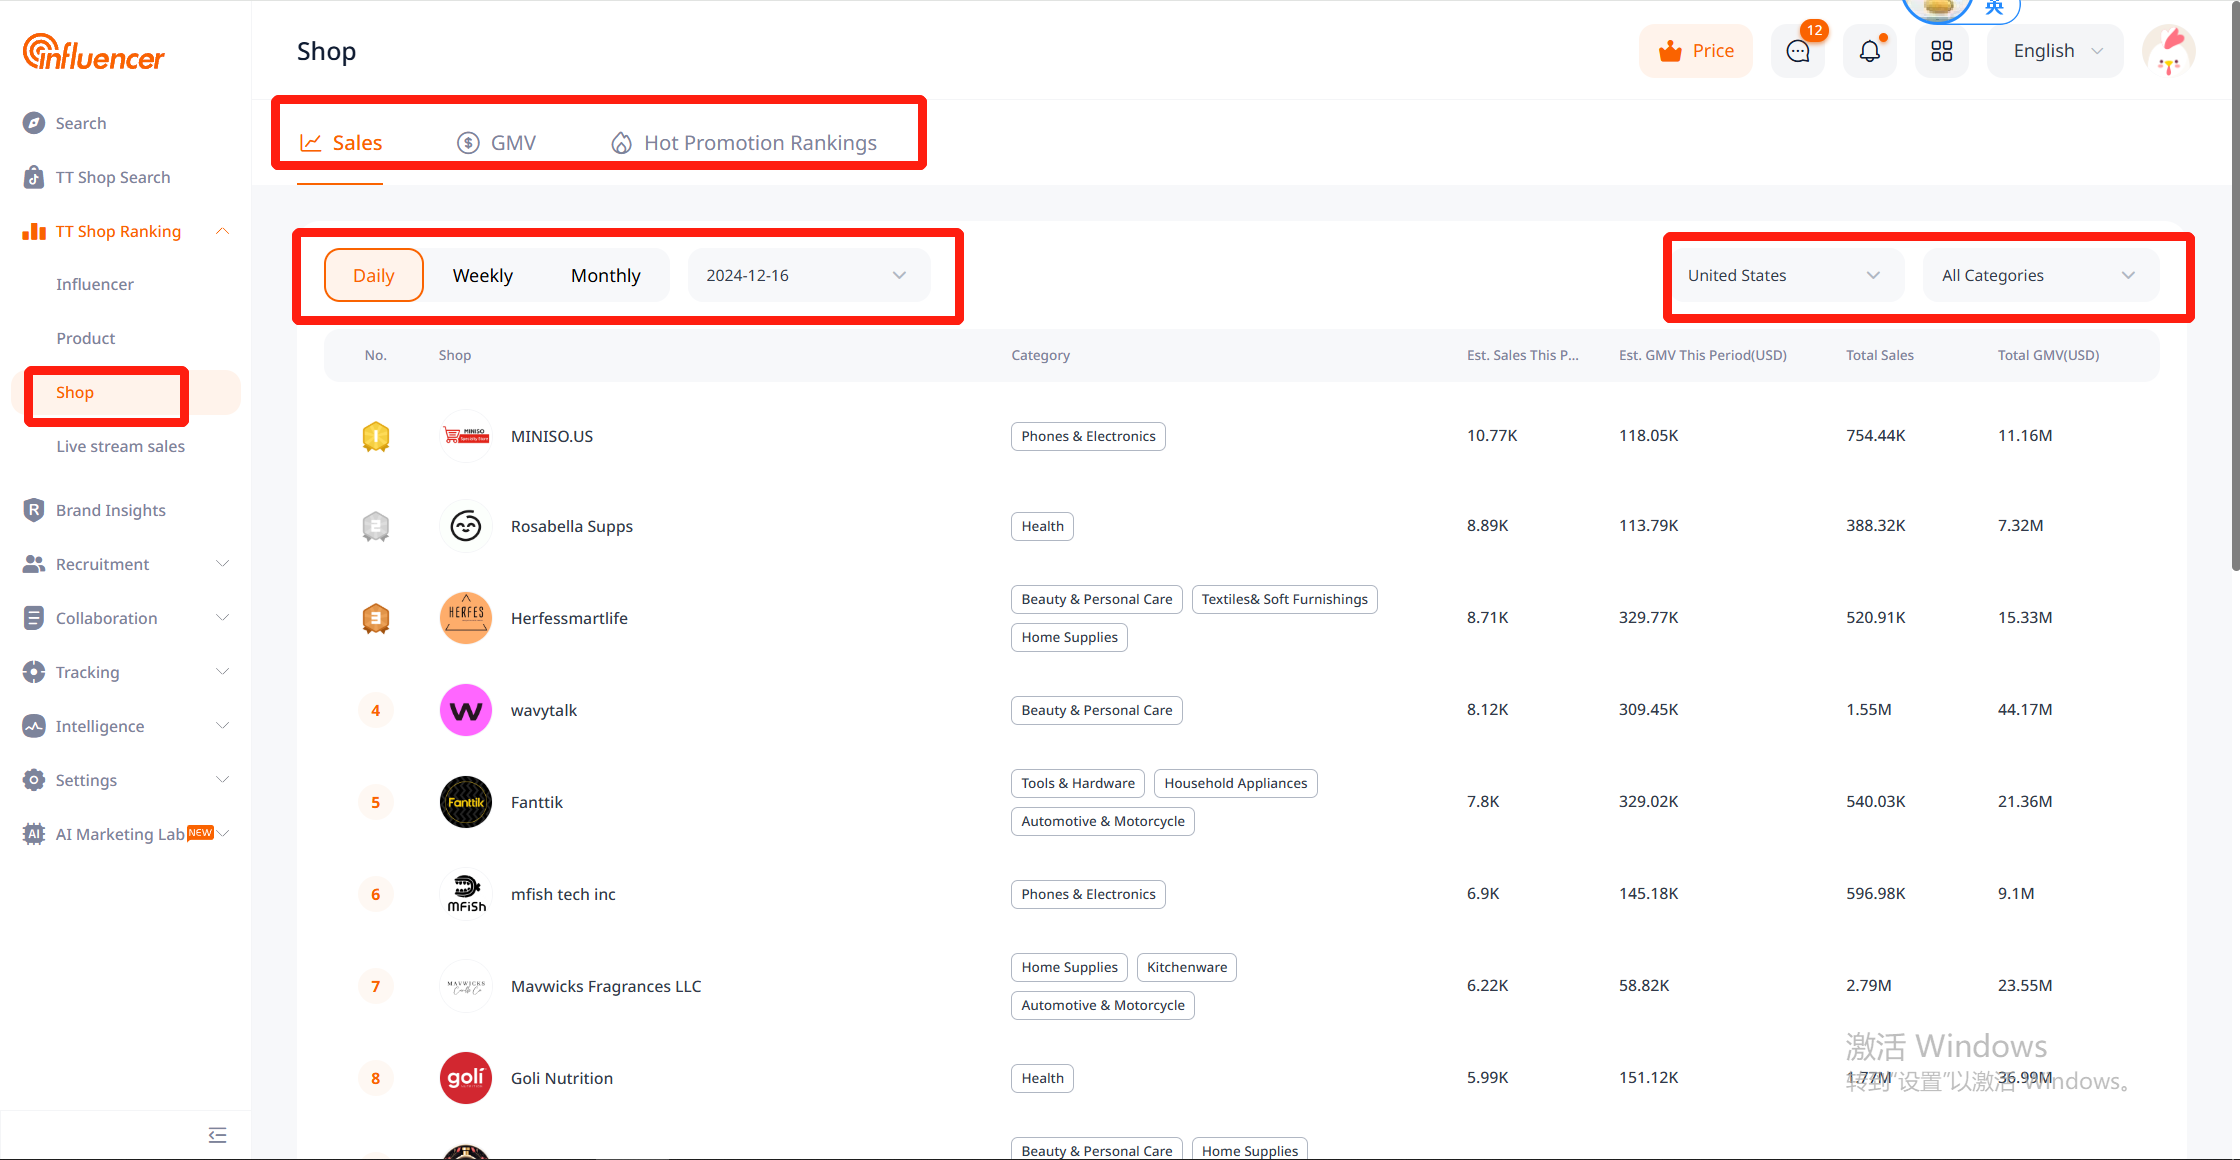This screenshot has height=1160, width=2240.
Task: Click the TT Shop Search icon
Action: tap(34, 177)
